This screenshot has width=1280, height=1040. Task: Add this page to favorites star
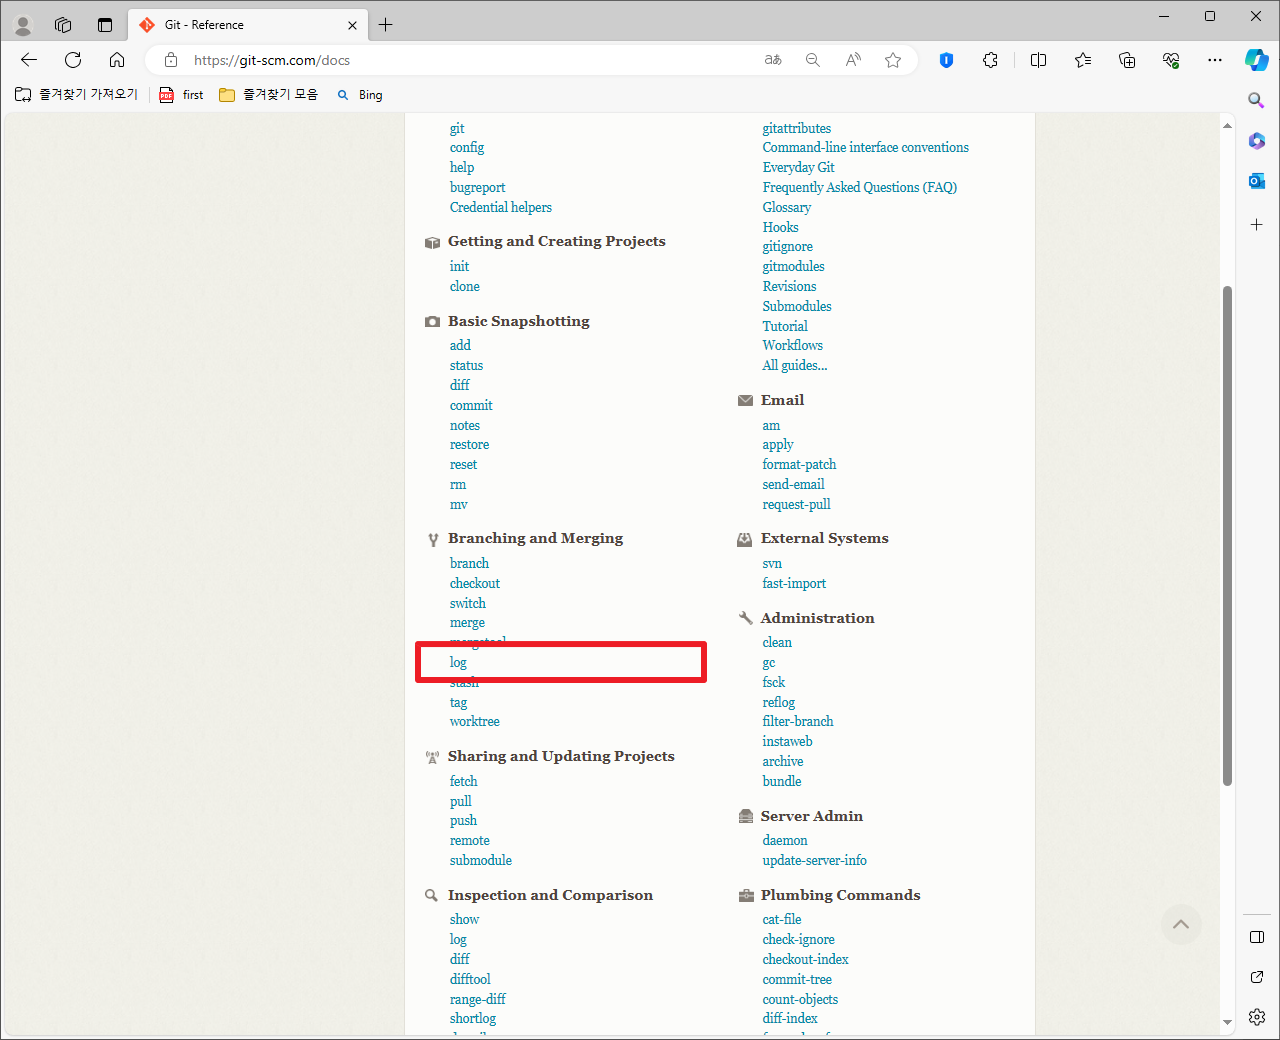(x=893, y=60)
